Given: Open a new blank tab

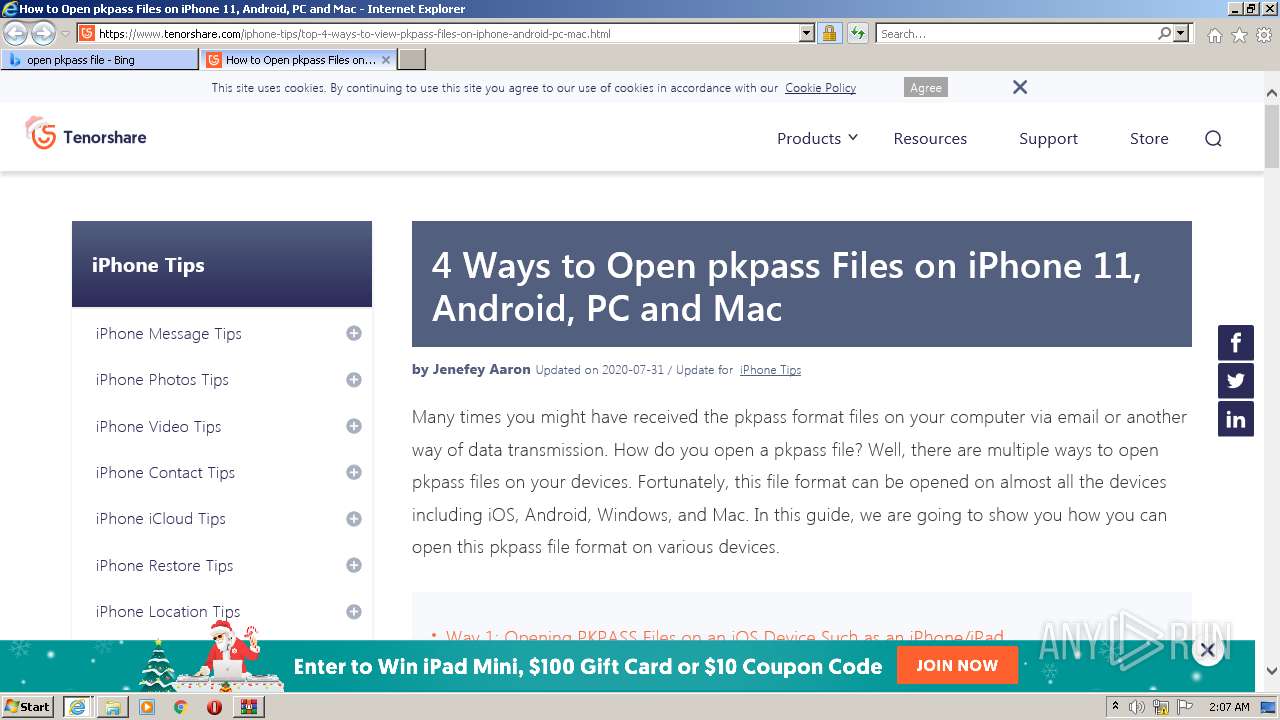Looking at the screenshot, I should point(412,60).
